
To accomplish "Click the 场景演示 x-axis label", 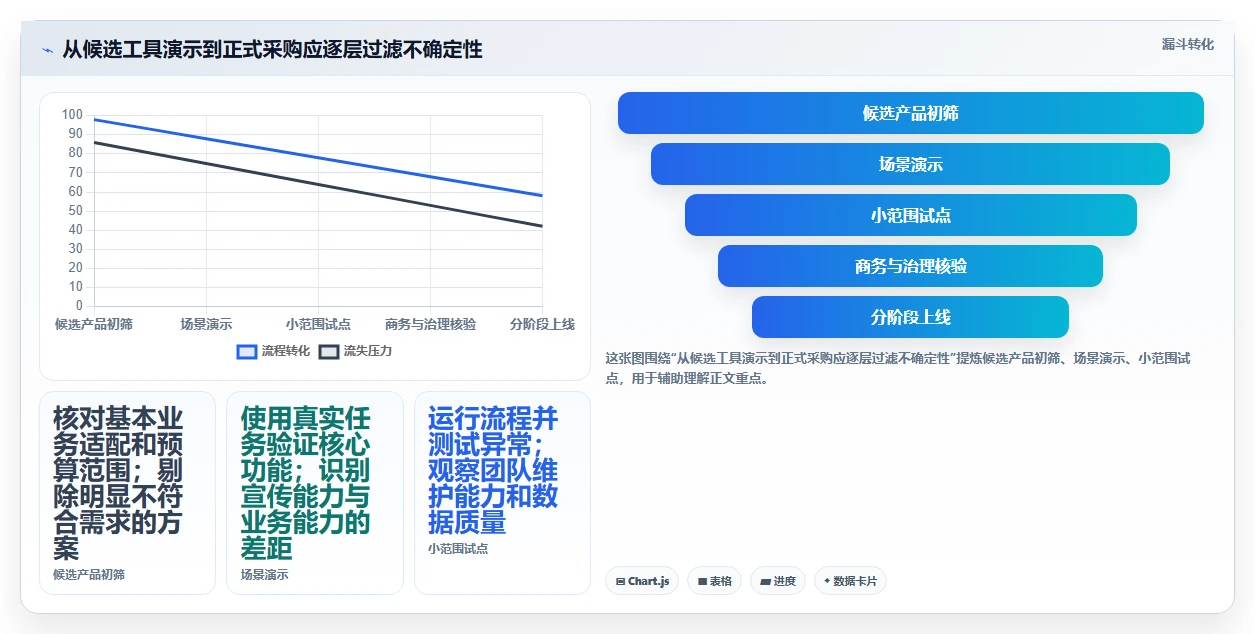I will (x=206, y=324).
